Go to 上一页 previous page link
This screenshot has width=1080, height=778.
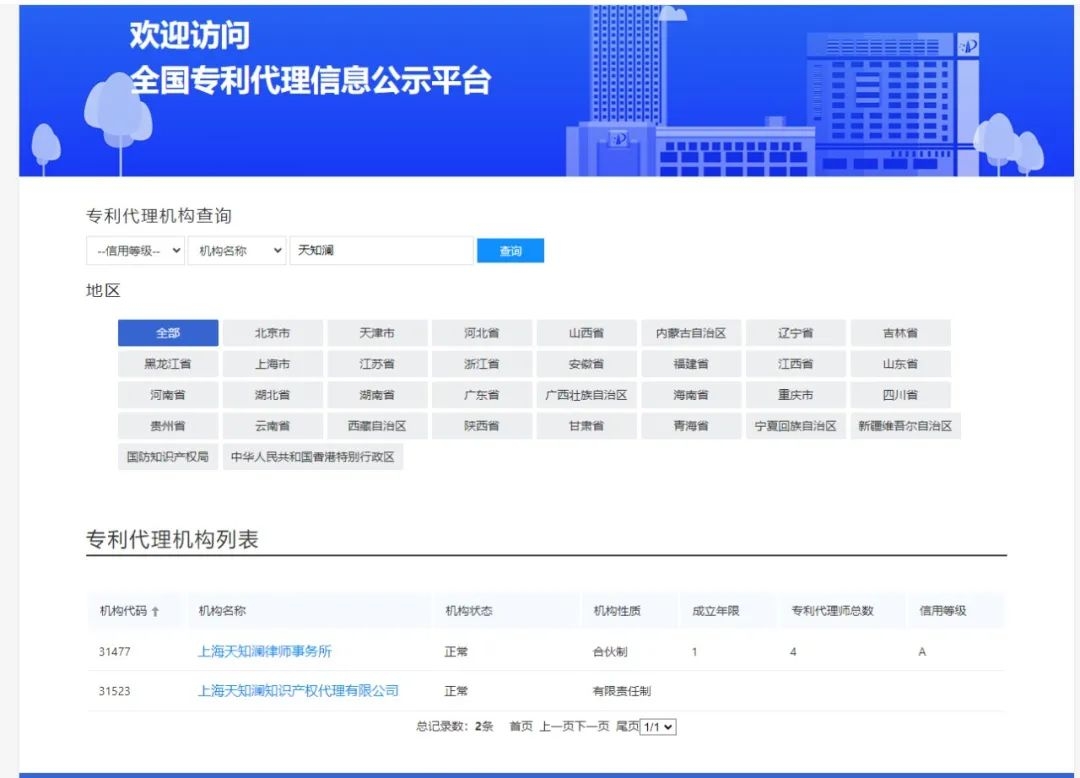[557, 726]
